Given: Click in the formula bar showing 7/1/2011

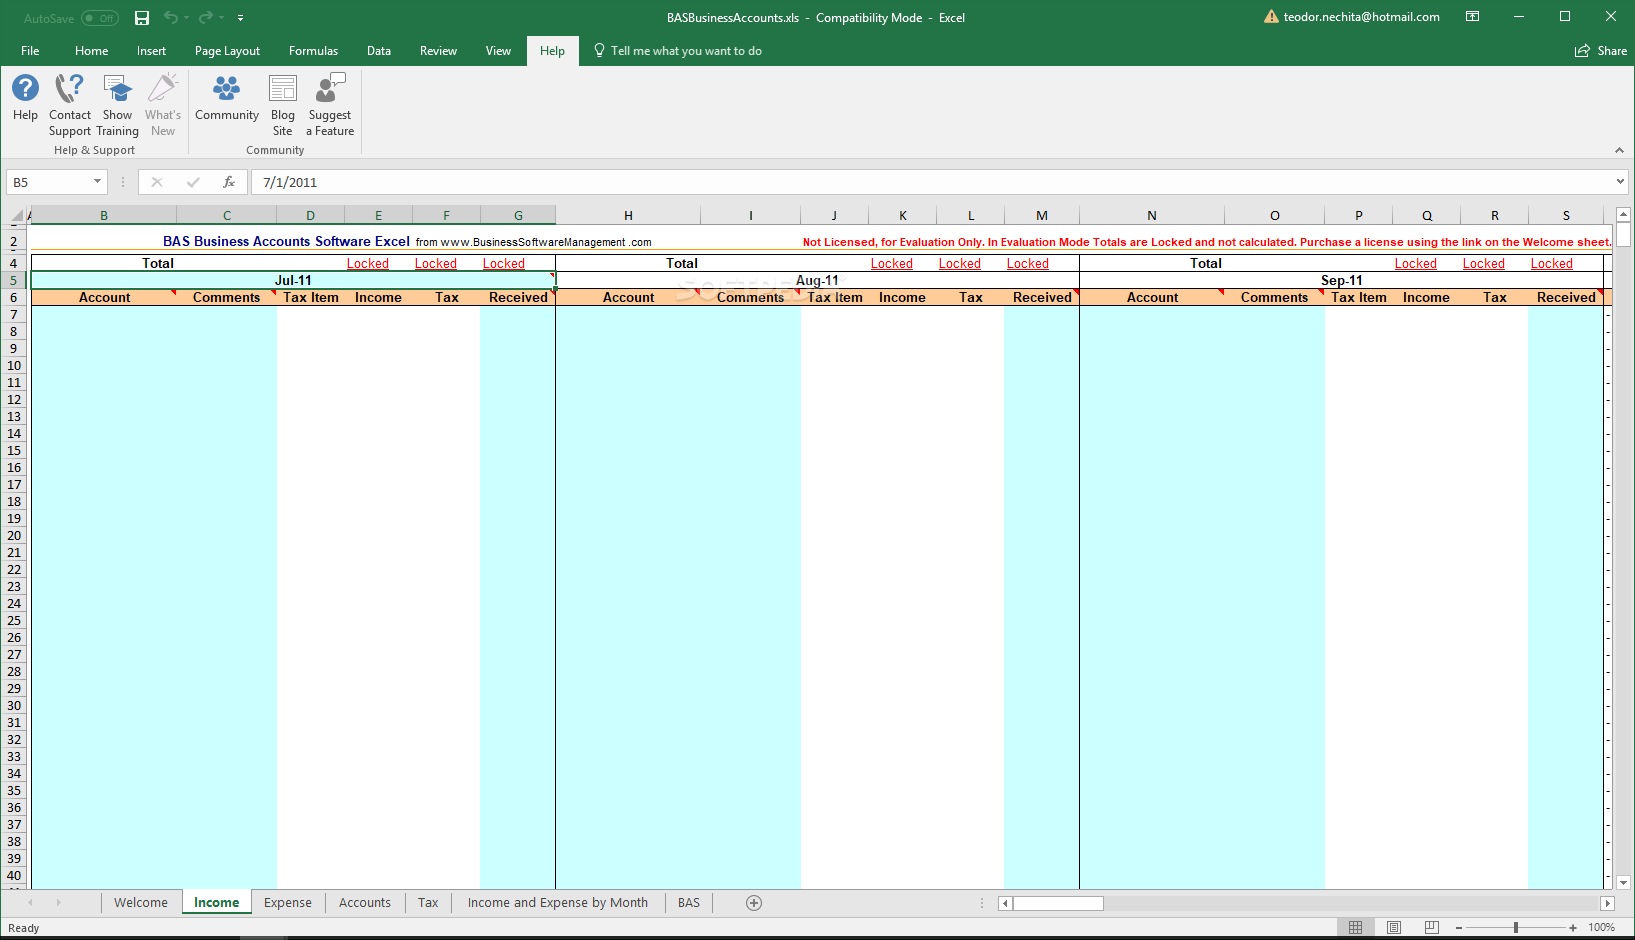Looking at the screenshot, I should [930, 182].
